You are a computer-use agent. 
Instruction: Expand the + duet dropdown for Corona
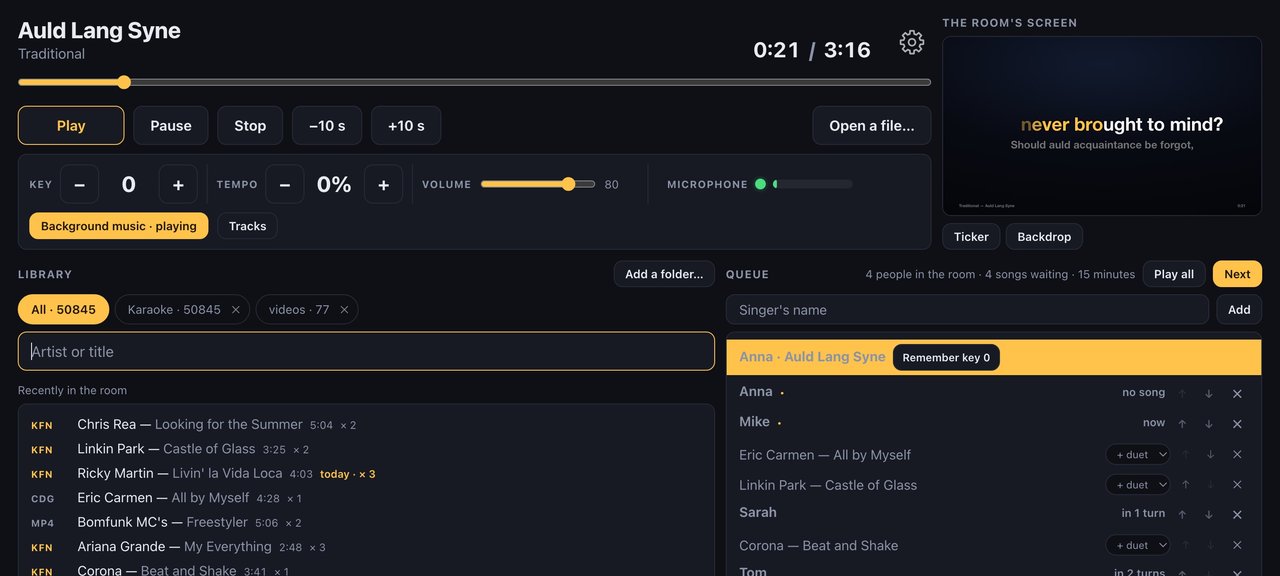point(1138,546)
